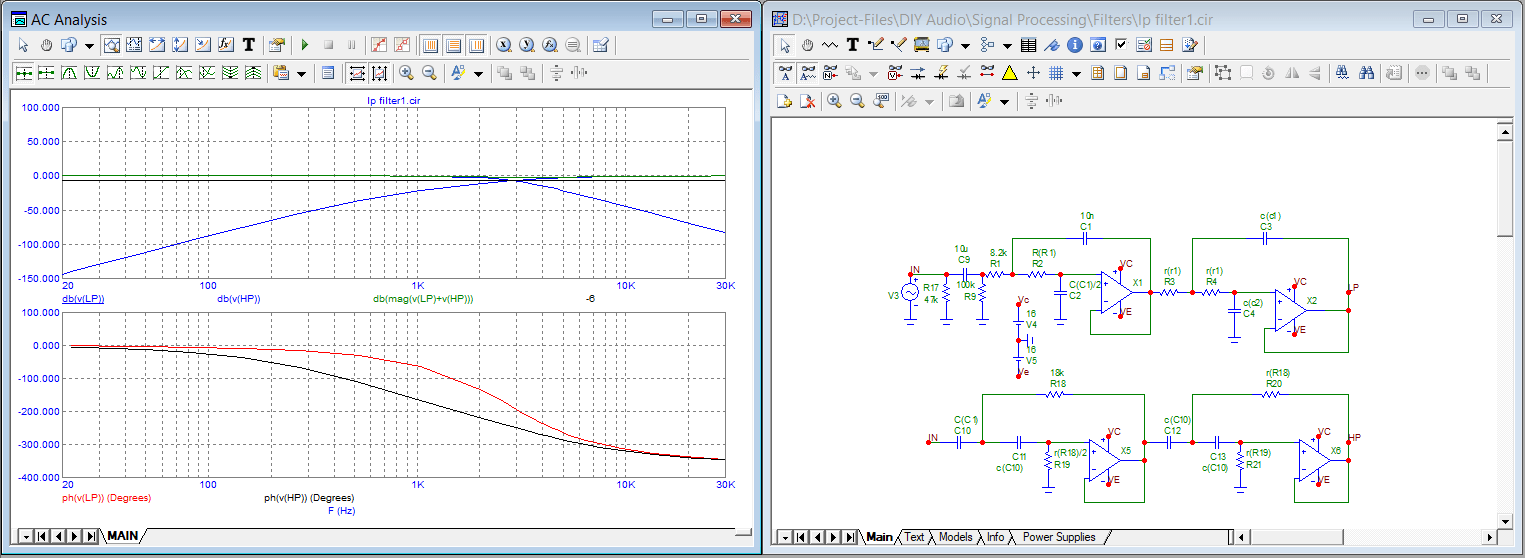Click the ph(v(HP)) (Degrees) legend label
Screen dimensions: 1525x558
309,497
